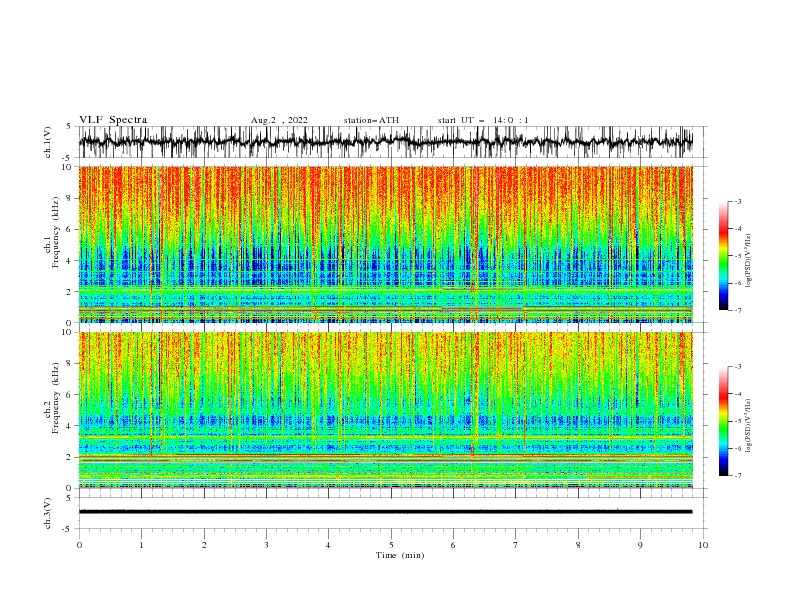This screenshot has width=792, height=612.
Task: Click the "VLF Spectra" title text
Action: (113, 120)
